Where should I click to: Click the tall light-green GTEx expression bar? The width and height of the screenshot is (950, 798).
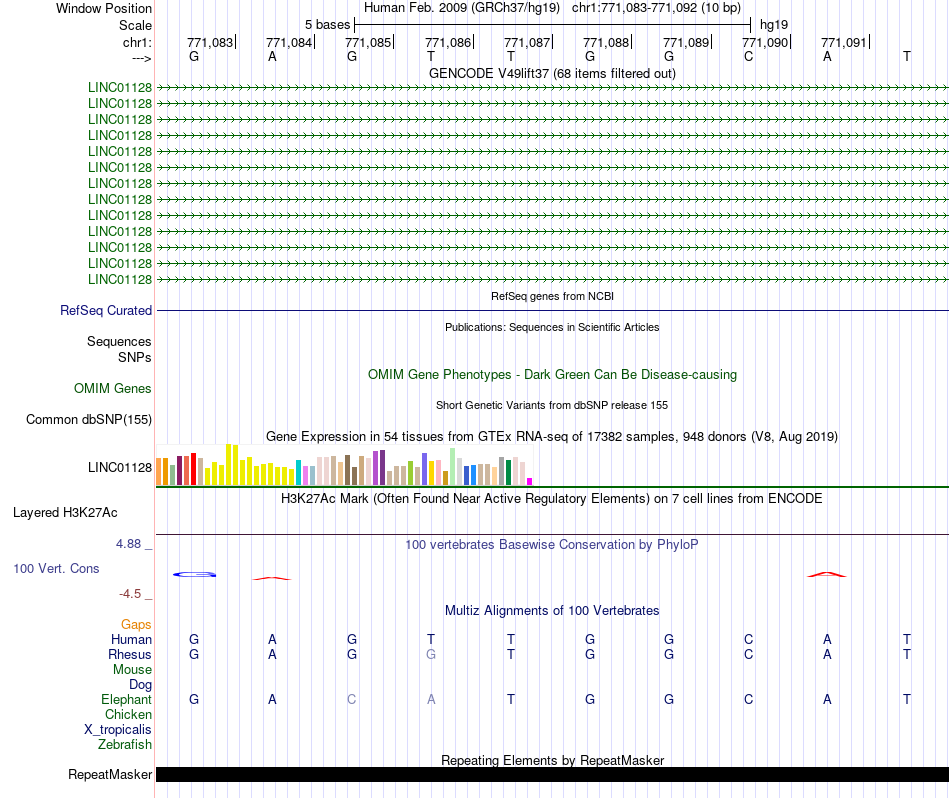453,467
